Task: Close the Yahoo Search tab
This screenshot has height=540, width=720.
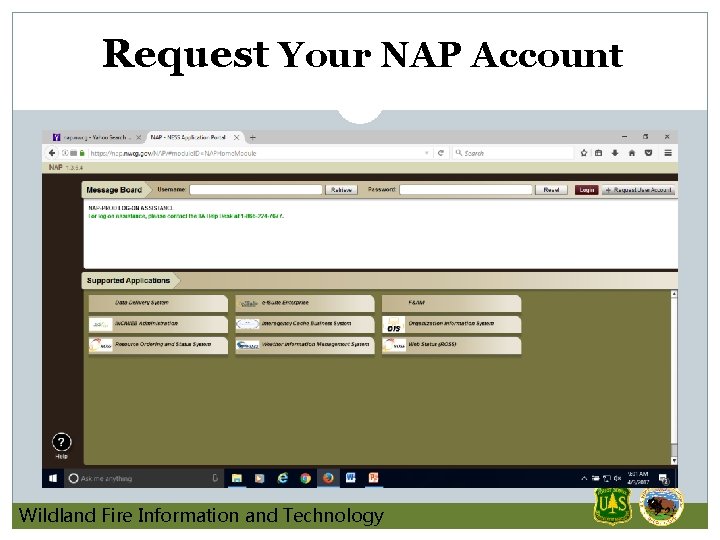Action: [x=138, y=137]
